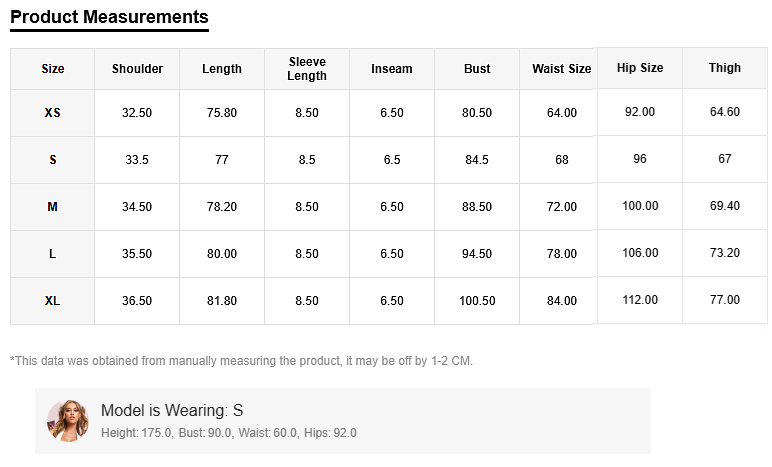Click the manual measurement disclaimer note
Image resolution: width=772 pixels, height=467 pixels.
point(241,360)
